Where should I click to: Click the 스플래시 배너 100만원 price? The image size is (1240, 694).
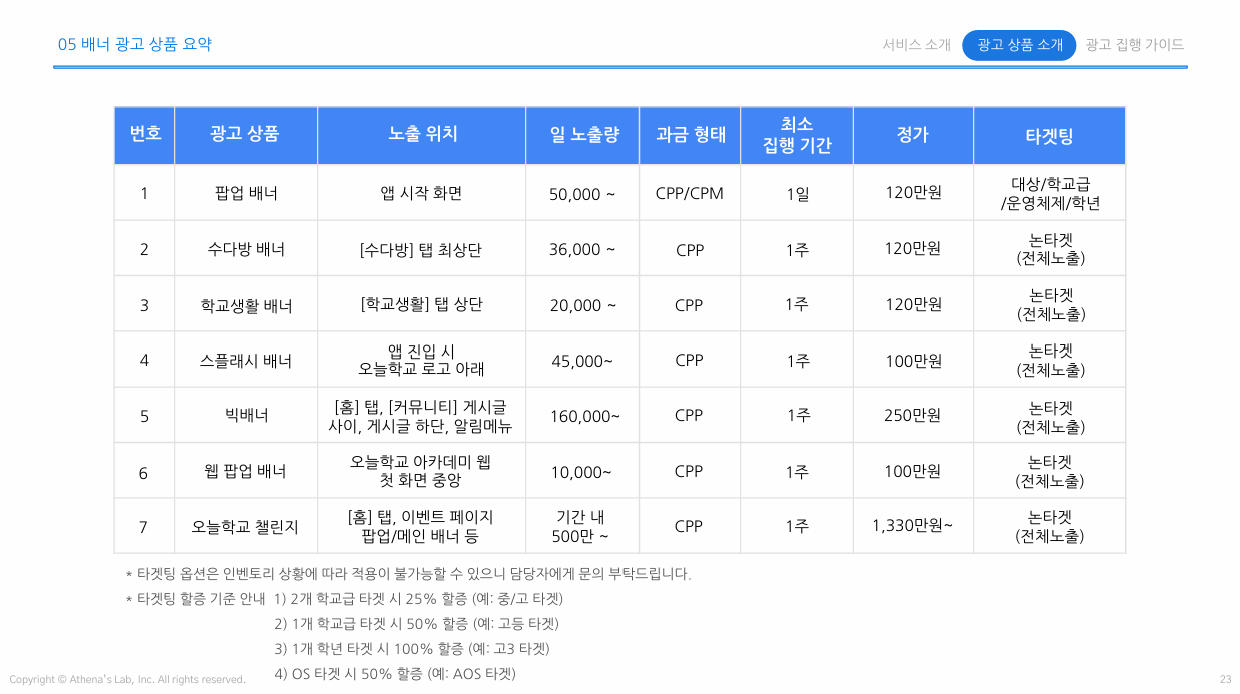[913, 361]
